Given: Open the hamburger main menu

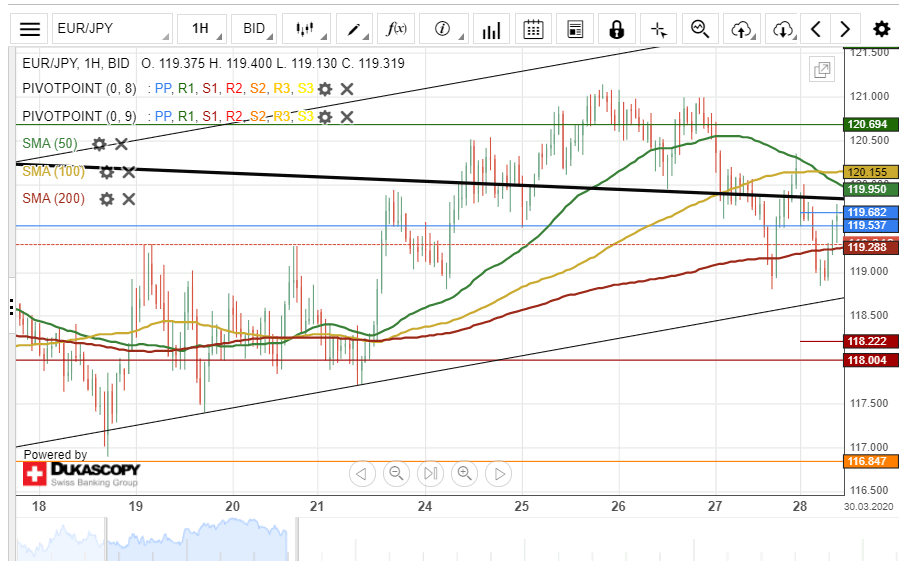Looking at the screenshot, I should (31, 29).
